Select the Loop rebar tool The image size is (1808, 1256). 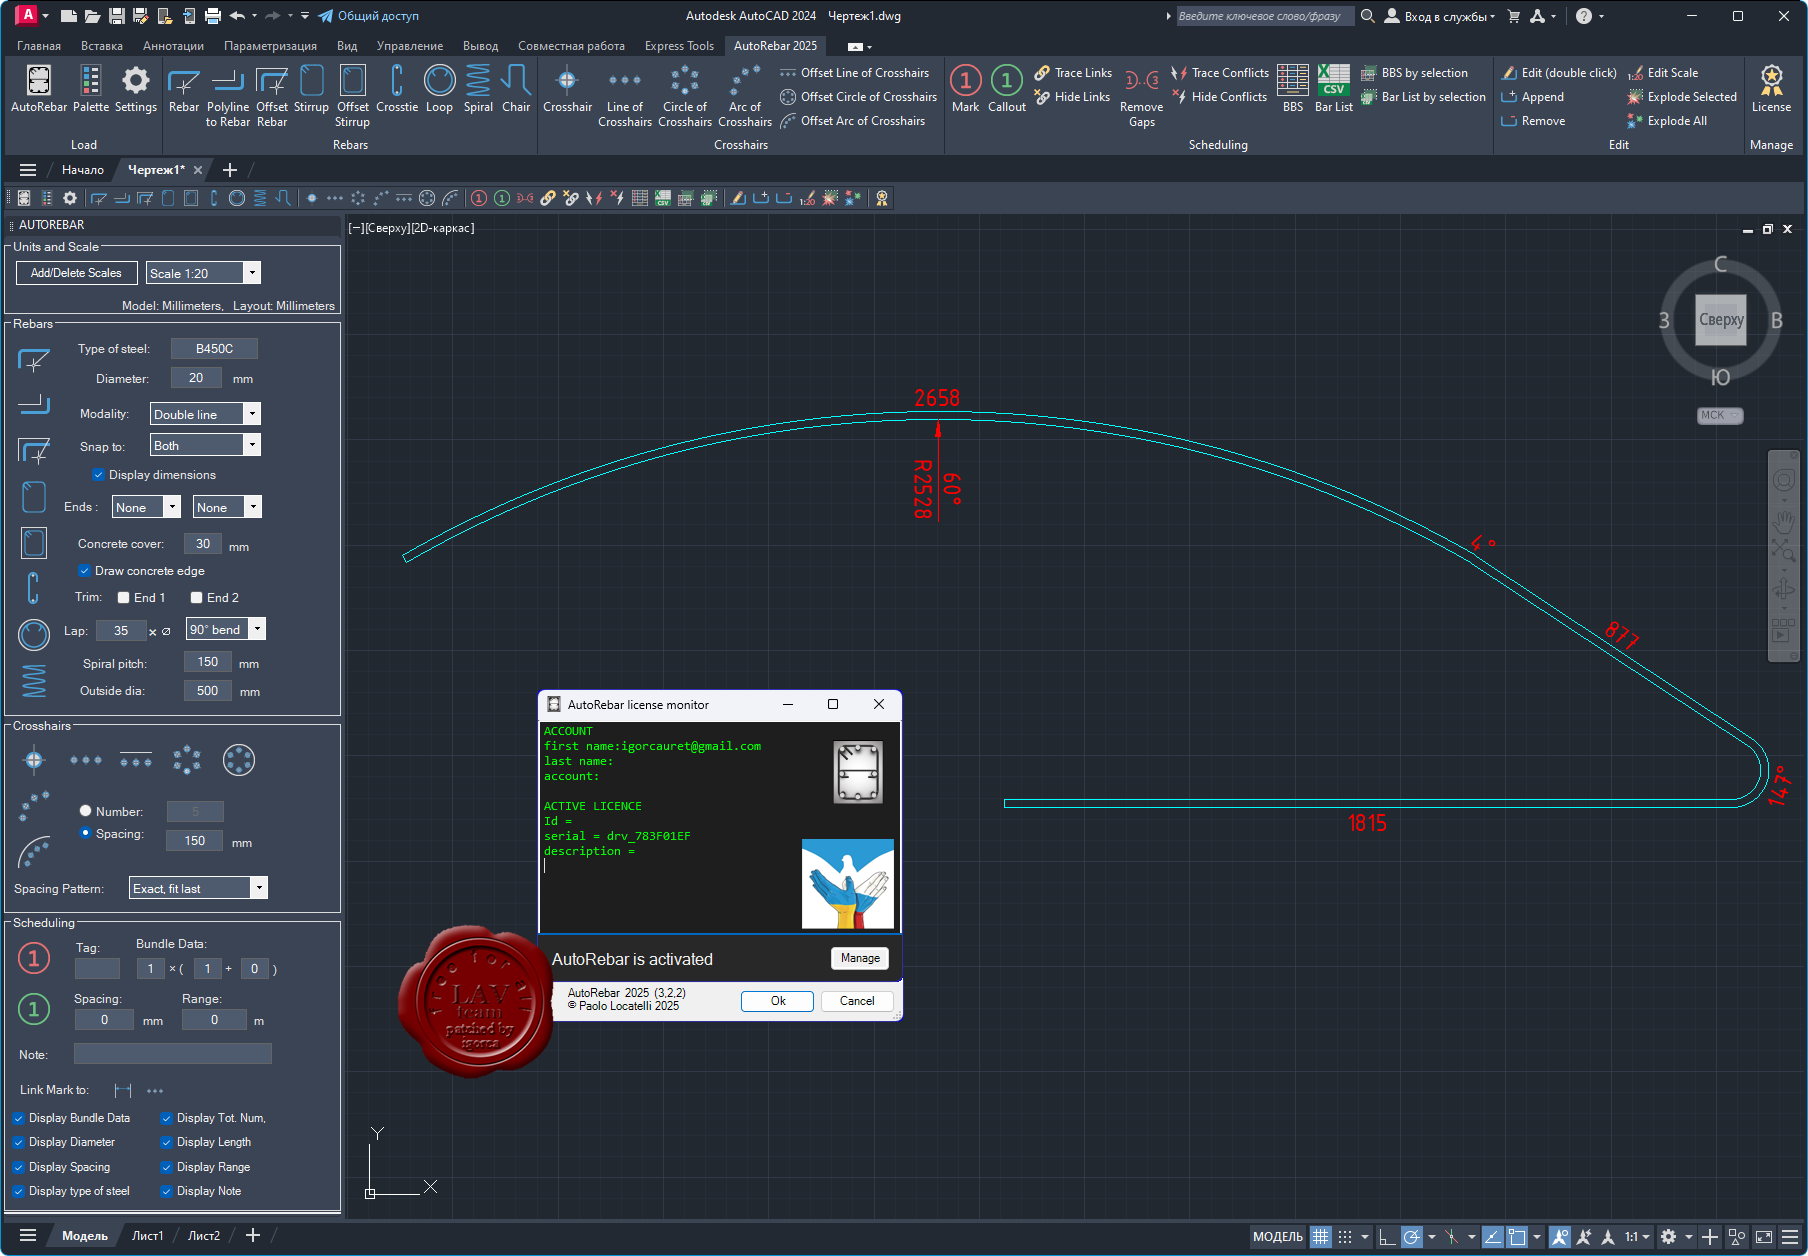tap(440, 88)
